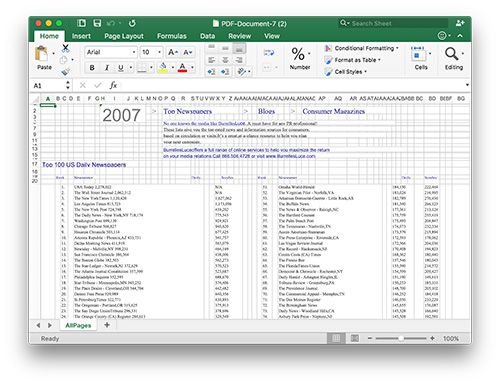Image resolution: width=500 pixels, height=385 pixels.
Task: Apply yellow fill color highlight
Action: point(163,68)
